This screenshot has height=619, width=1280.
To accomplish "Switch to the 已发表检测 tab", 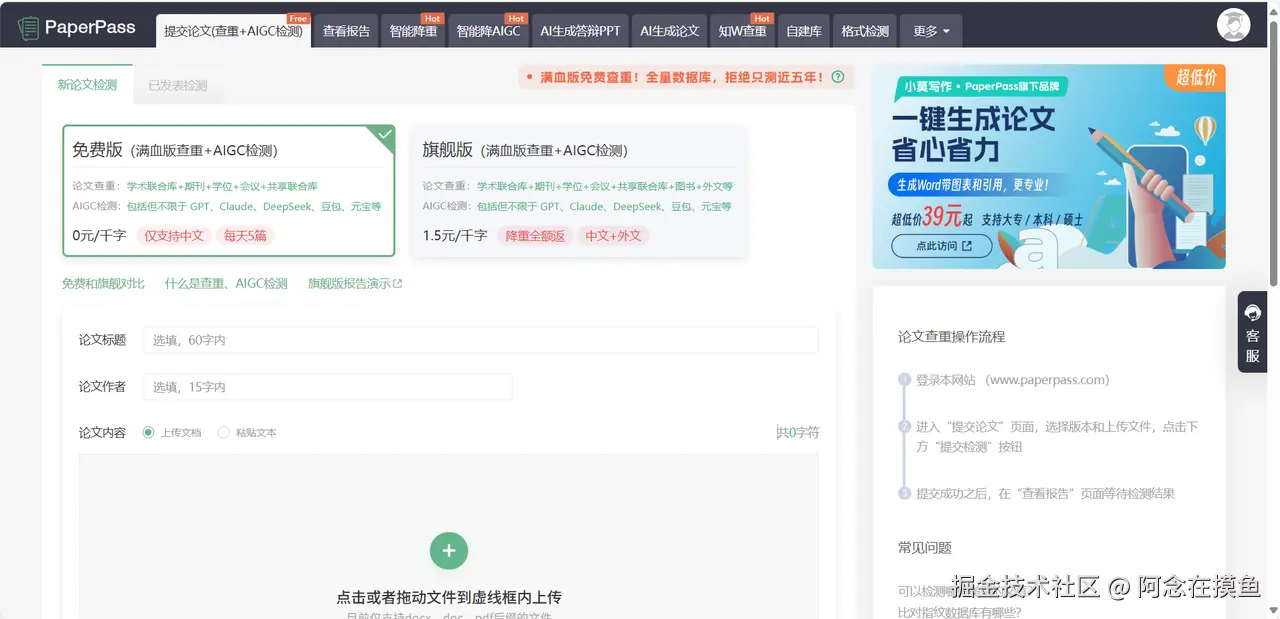I will 178,86.
